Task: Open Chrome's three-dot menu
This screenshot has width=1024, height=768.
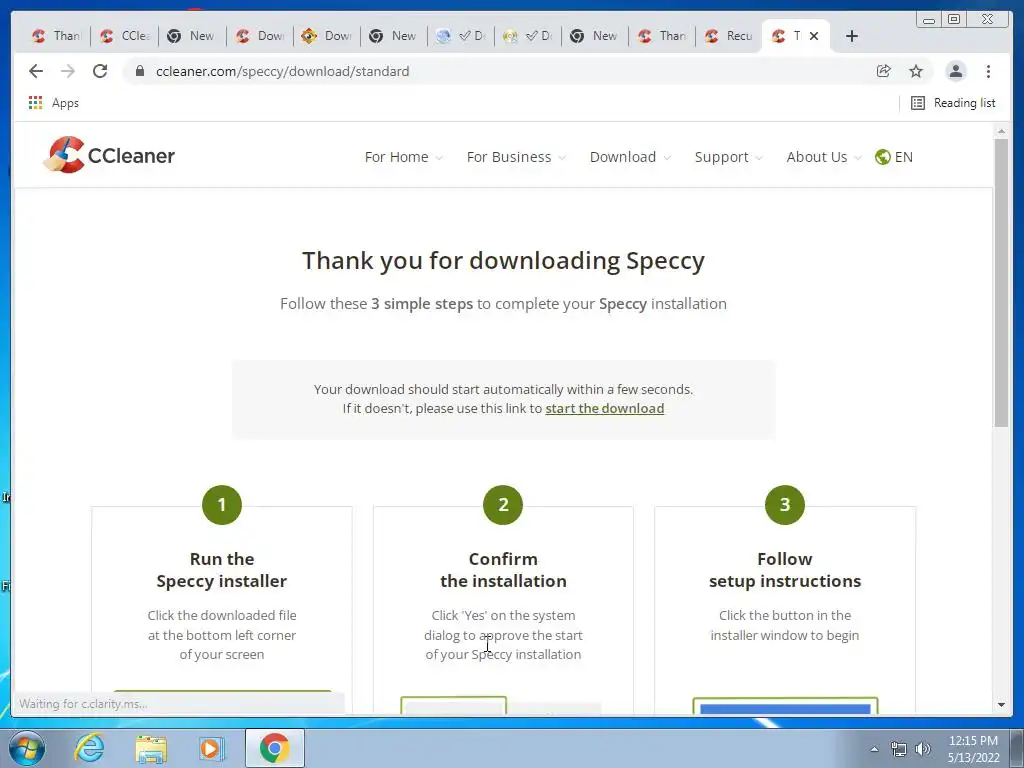Action: tap(988, 71)
